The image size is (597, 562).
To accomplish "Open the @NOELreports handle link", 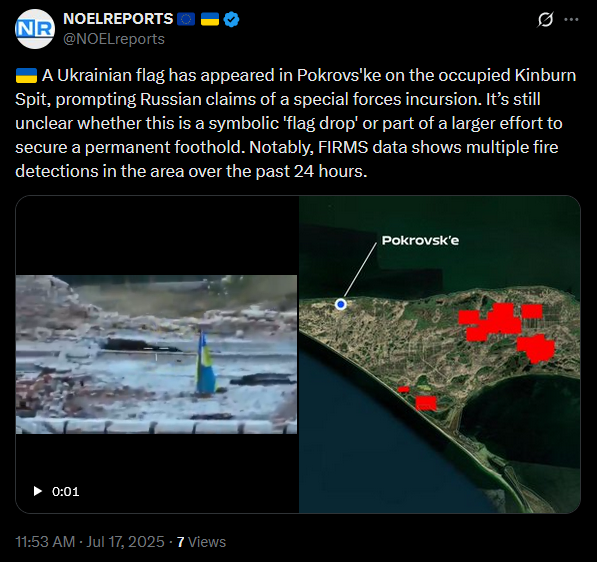I will [114, 39].
